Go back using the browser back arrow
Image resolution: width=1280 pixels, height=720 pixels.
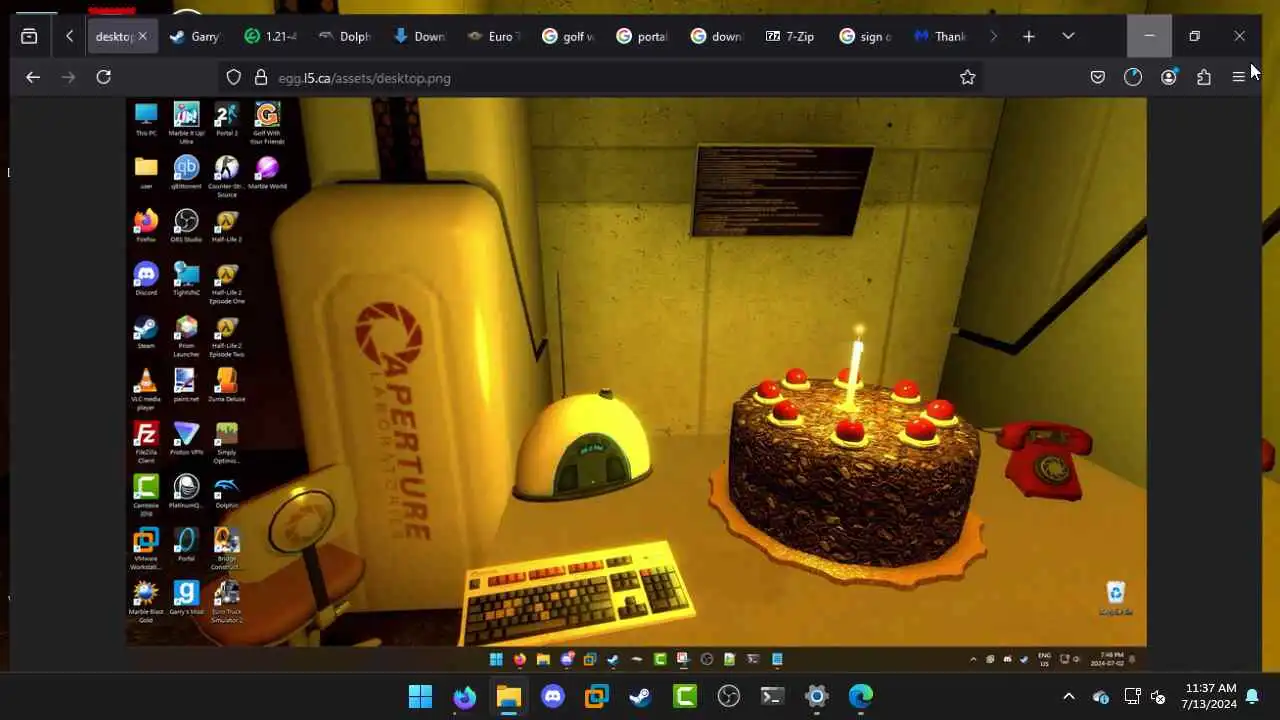click(x=33, y=77)
